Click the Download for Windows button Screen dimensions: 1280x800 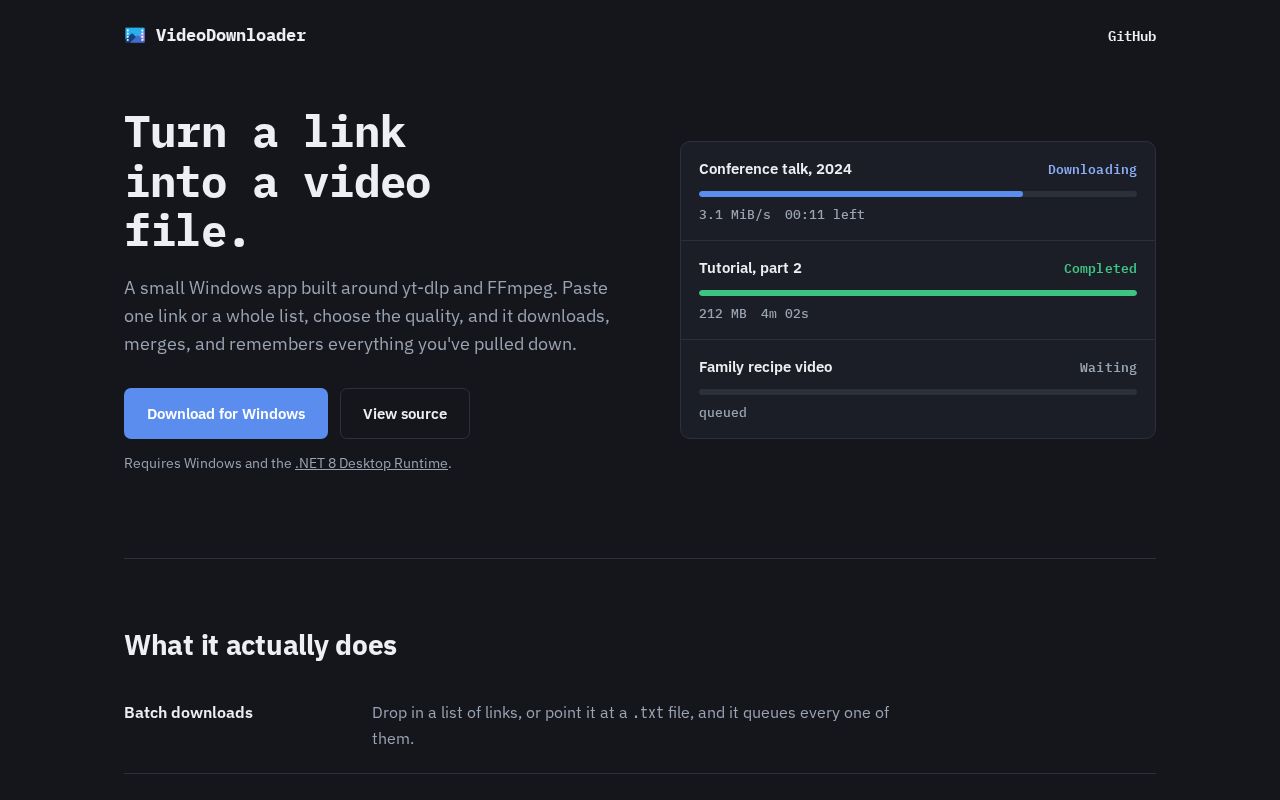point(226,413)
